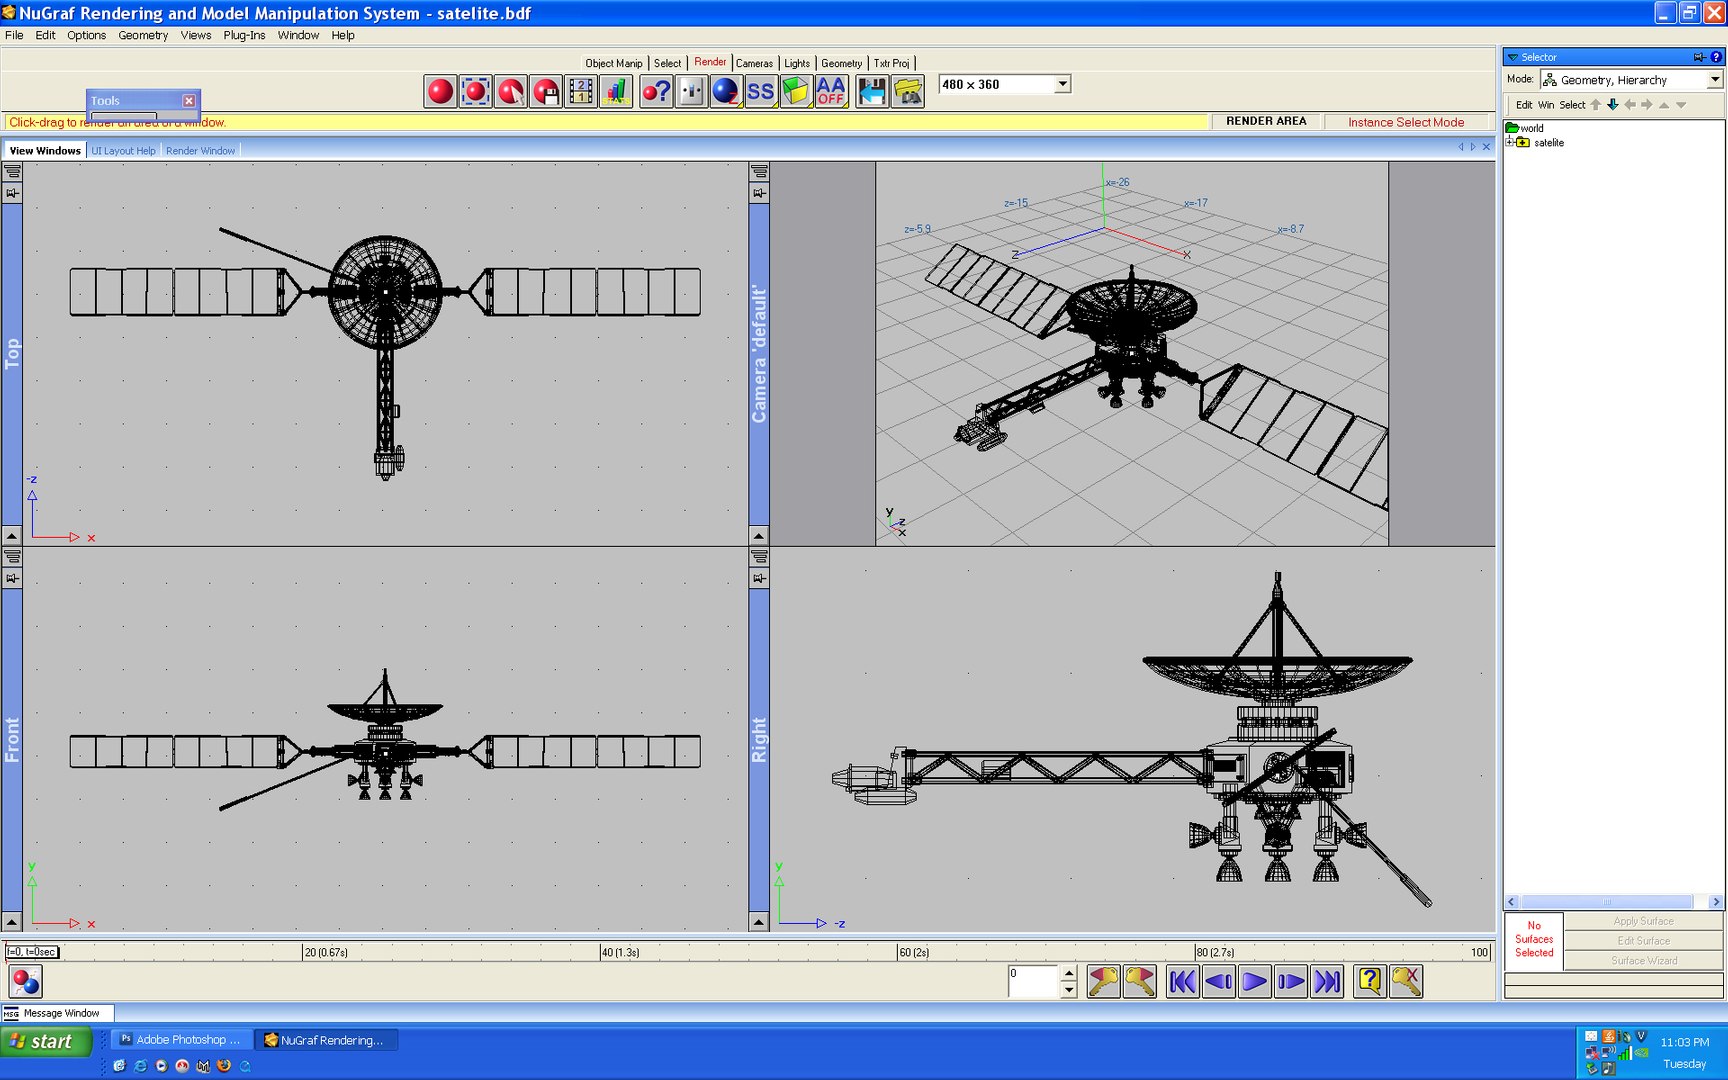The height and width of the screenshot is (1080, 1728).
Task: Jump to the first animation frame
Action: coord(1182,982)
